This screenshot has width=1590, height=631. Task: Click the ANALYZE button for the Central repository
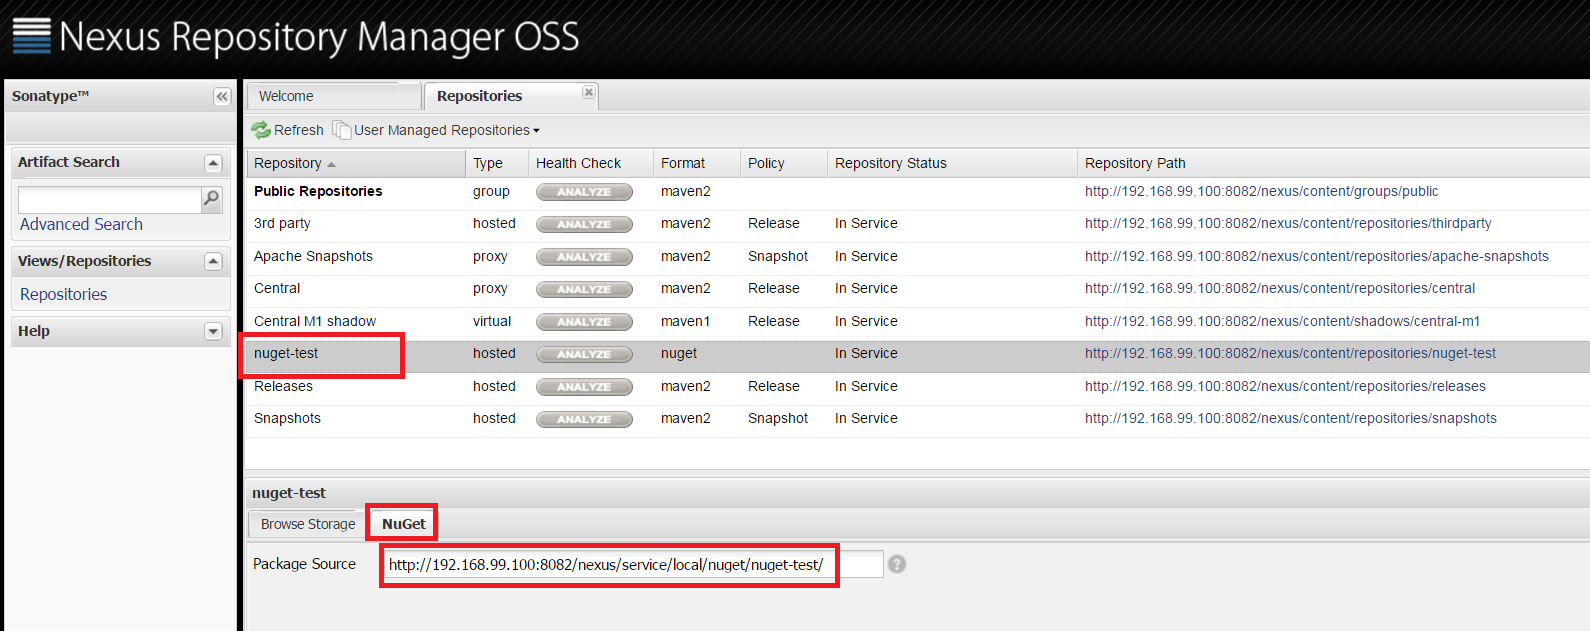tap(584, 289)
